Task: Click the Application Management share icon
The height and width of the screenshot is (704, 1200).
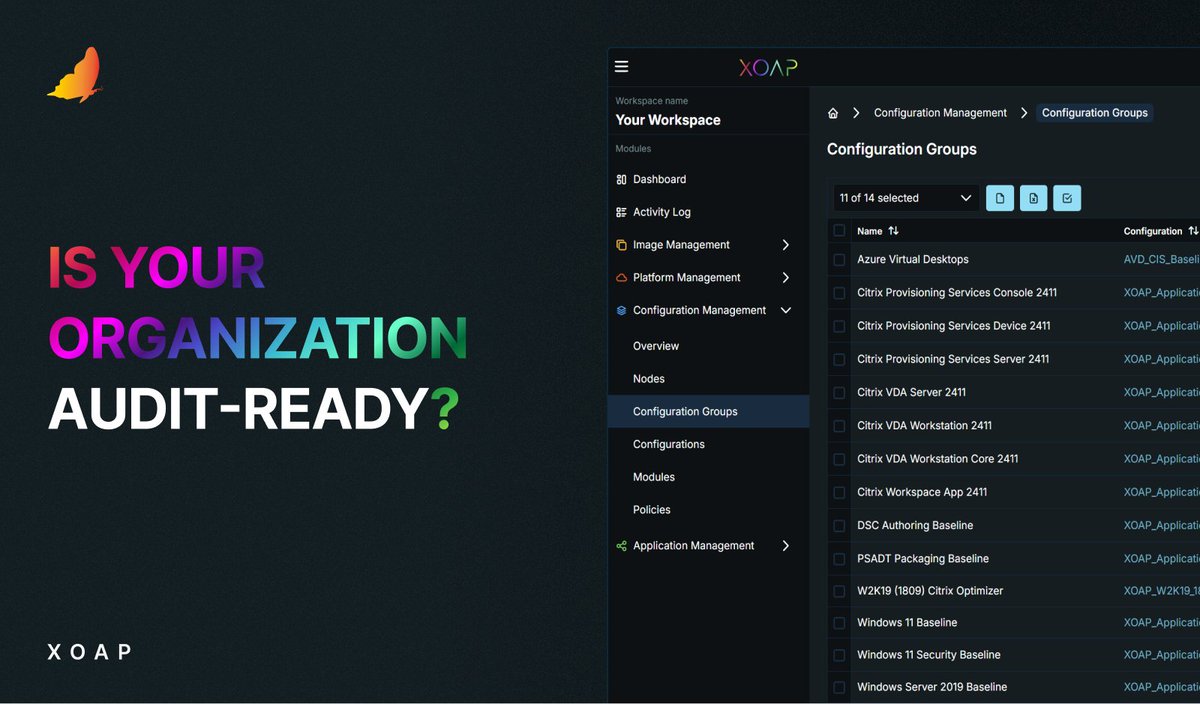Action: point(620,545)
